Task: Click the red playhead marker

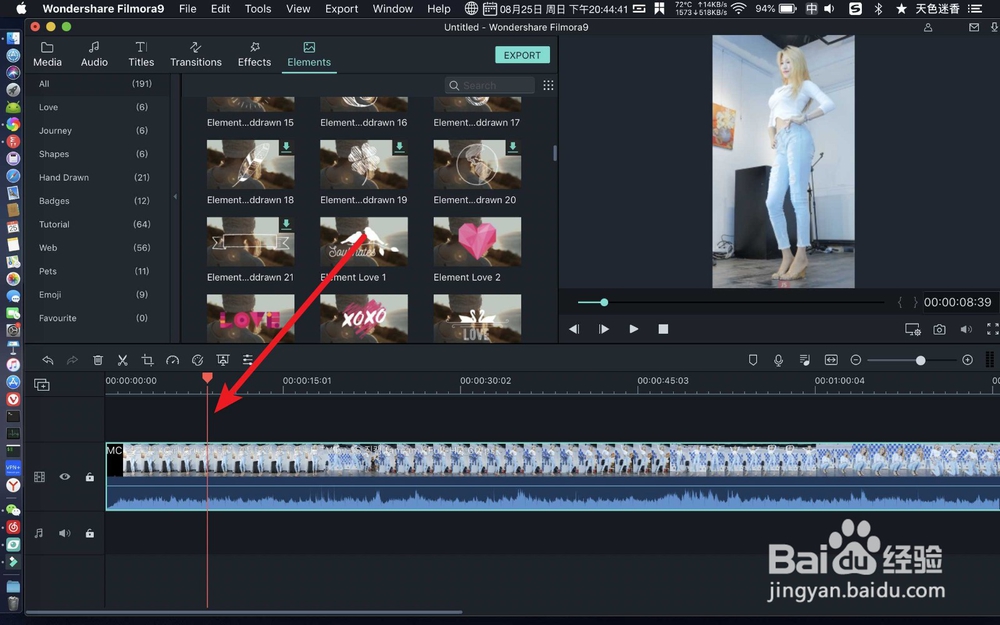Action: [207, 378]
